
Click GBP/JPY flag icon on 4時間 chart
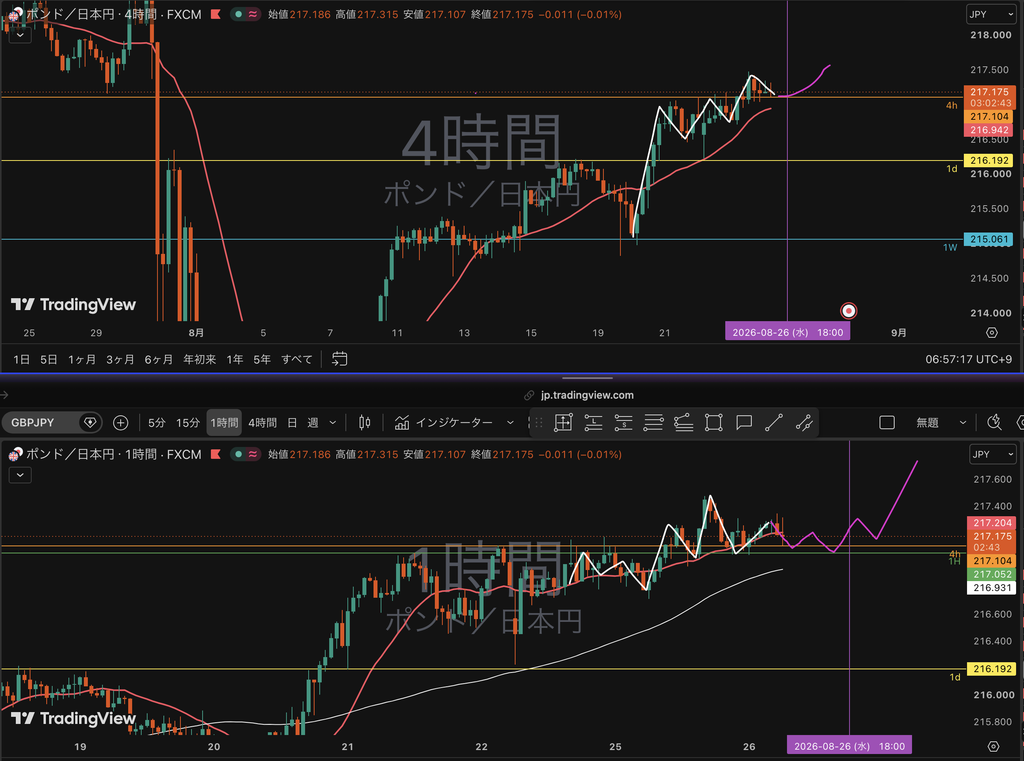pyautogui.click(x=14, y=14)
